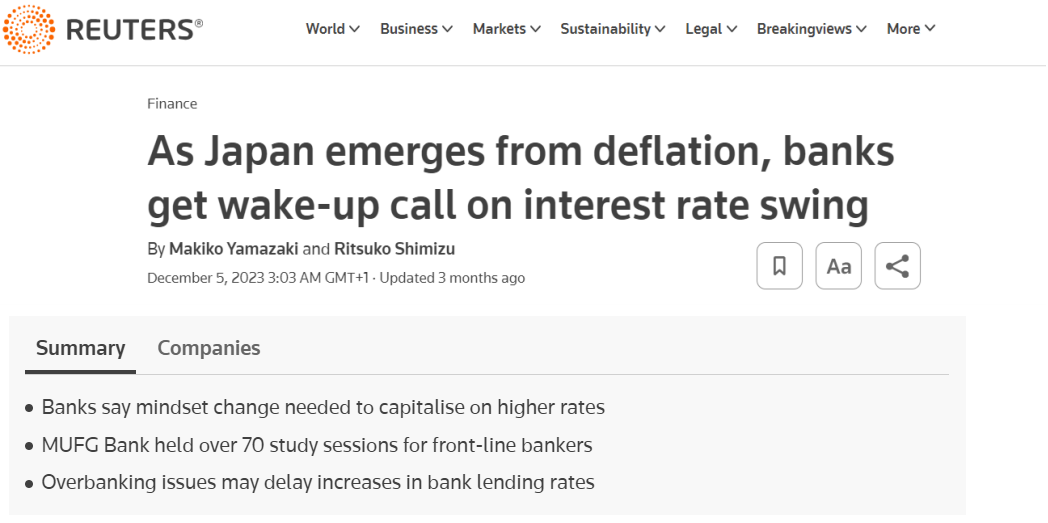Open the text size Aa control

839,266
